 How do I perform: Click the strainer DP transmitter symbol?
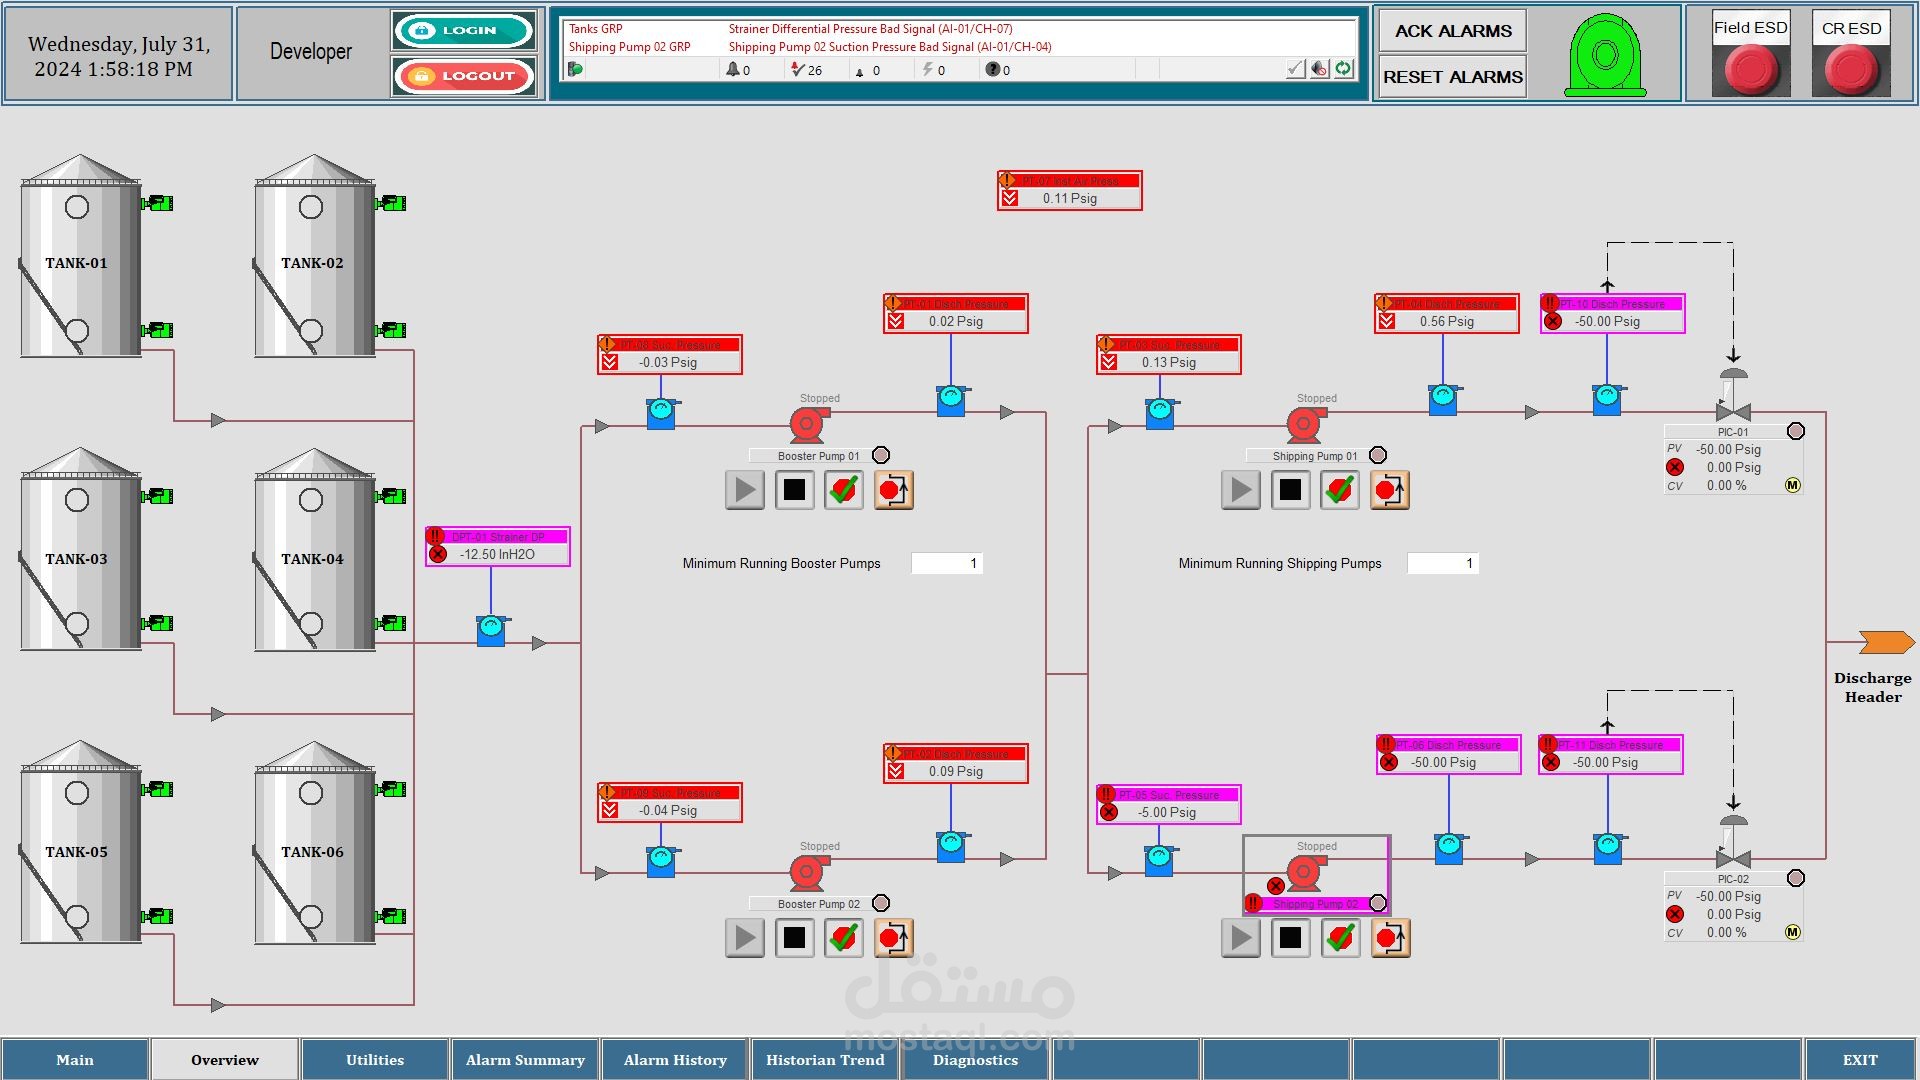(491, 630)
